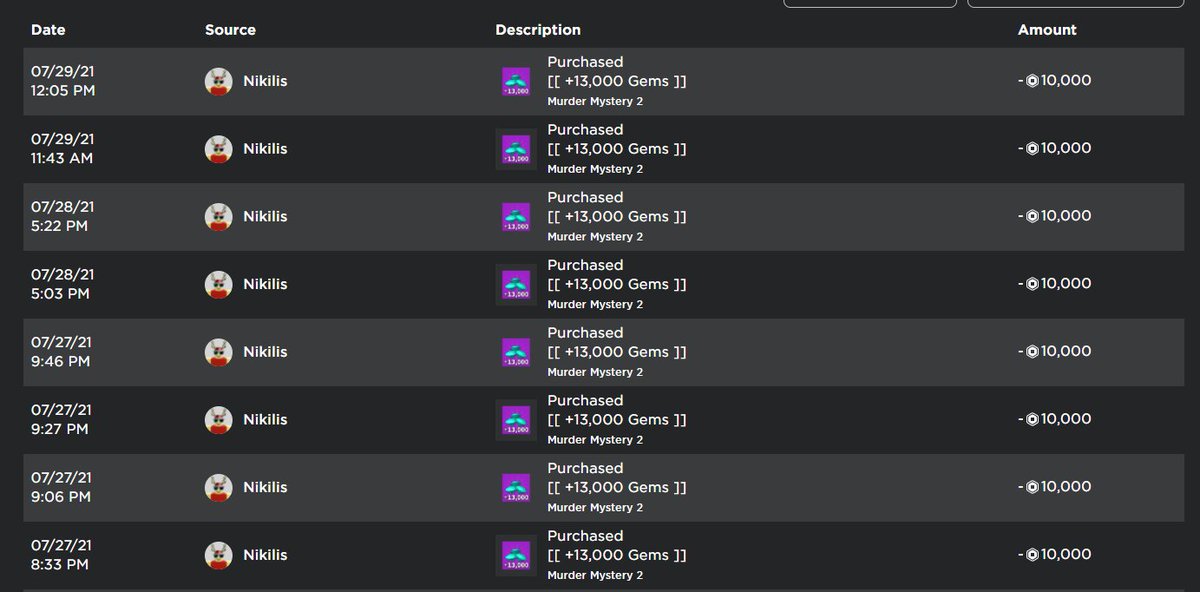Open Murder Mystery 2 link in 07/27/21 9:06 PM row
1200x592 pixels.
(595, 508)
